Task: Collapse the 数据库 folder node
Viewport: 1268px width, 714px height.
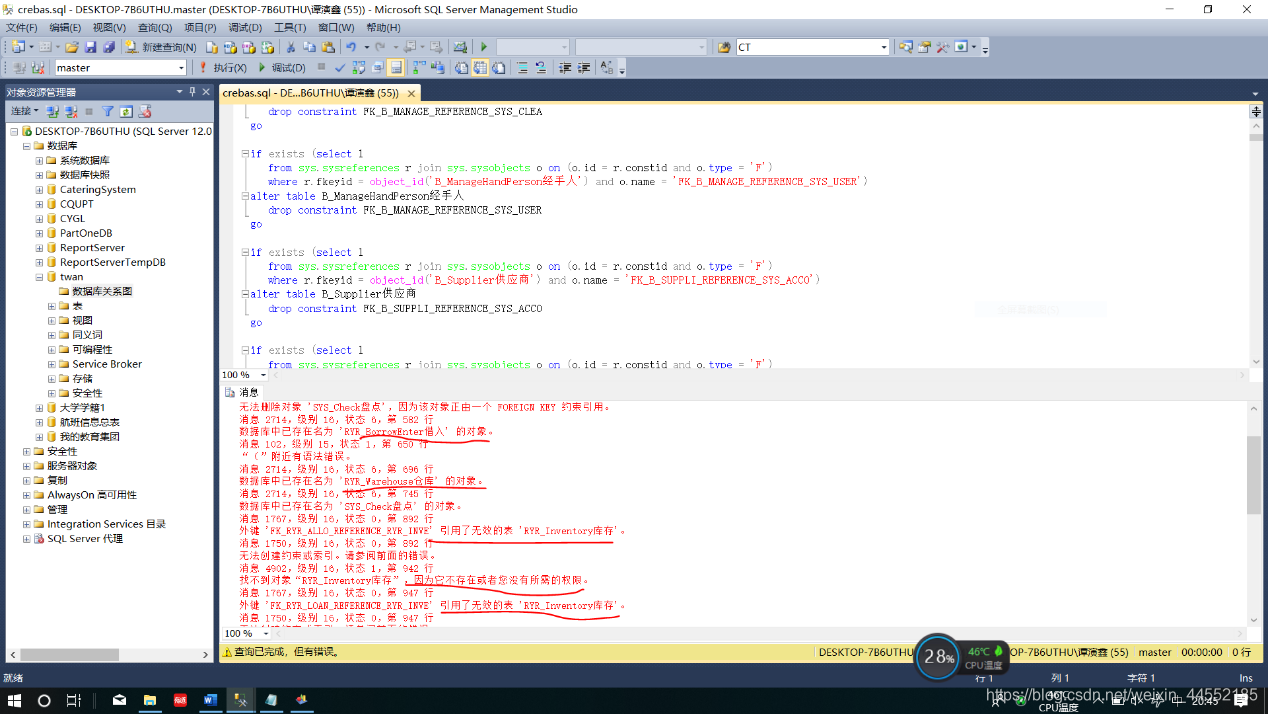Action: point(26,146)
